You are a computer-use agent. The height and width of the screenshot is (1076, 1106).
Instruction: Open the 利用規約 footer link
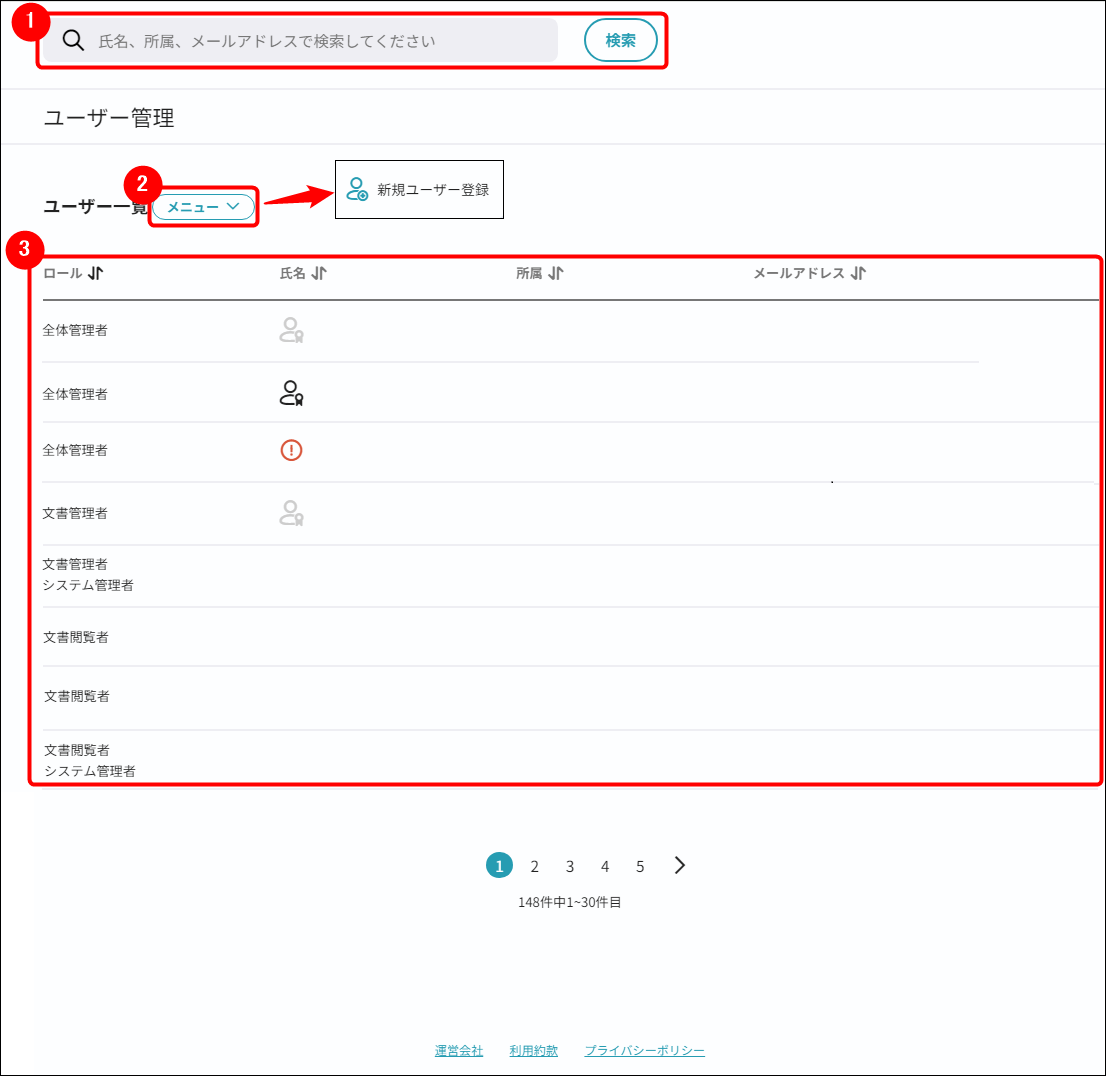(533, 1051)
